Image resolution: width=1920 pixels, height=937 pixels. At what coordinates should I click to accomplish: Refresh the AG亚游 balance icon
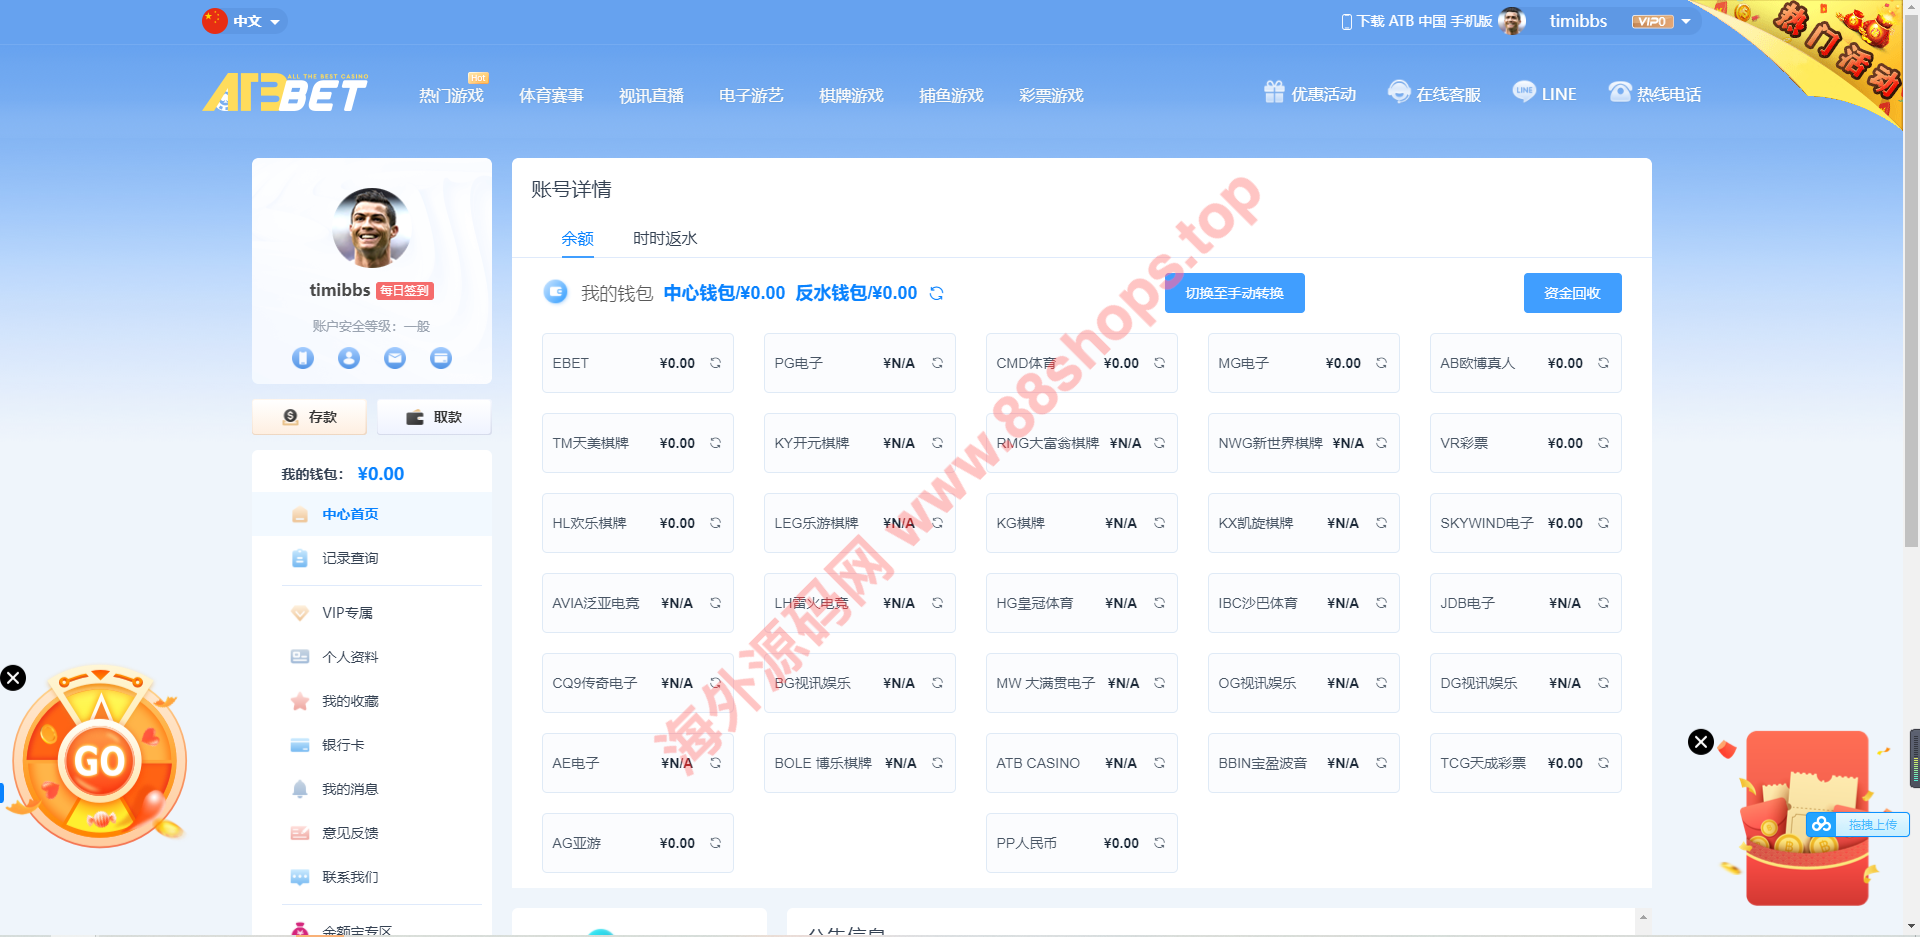point(715,843)
